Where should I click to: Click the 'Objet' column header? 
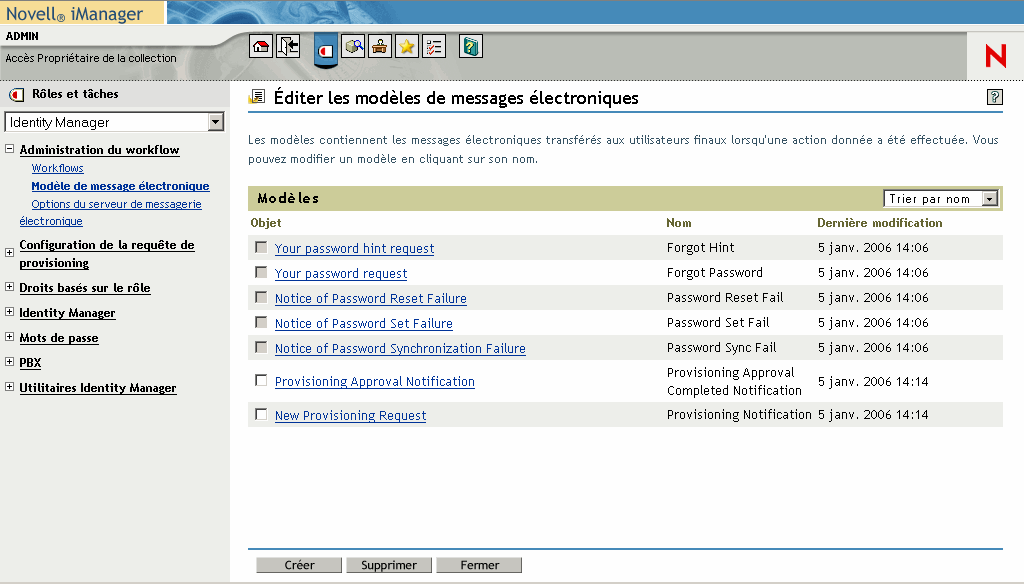[266, 223]
